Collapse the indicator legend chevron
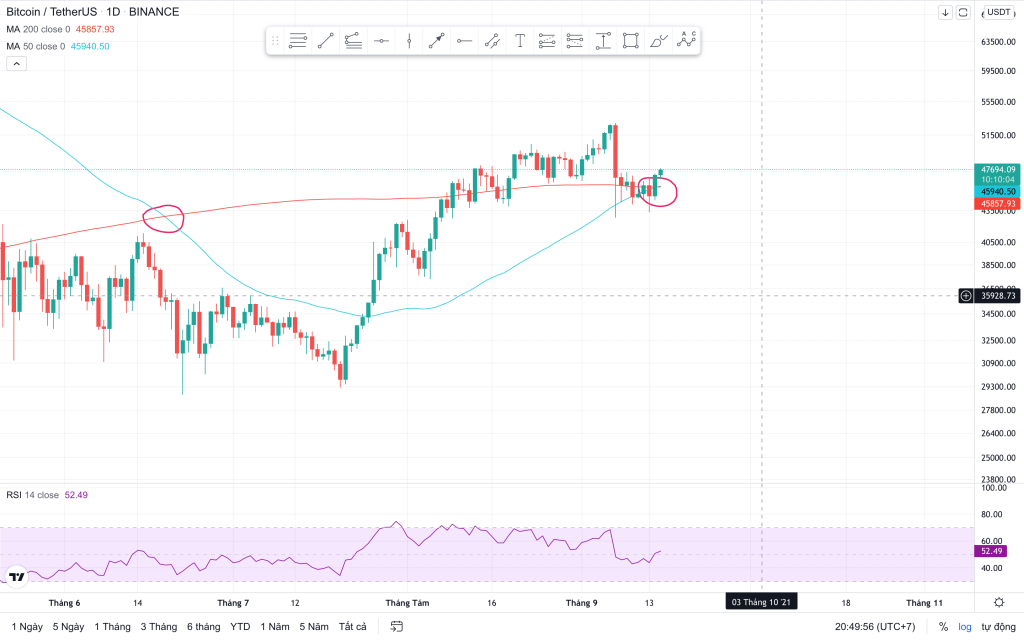This screenshot has width=1024, height=640. (16, 64)
